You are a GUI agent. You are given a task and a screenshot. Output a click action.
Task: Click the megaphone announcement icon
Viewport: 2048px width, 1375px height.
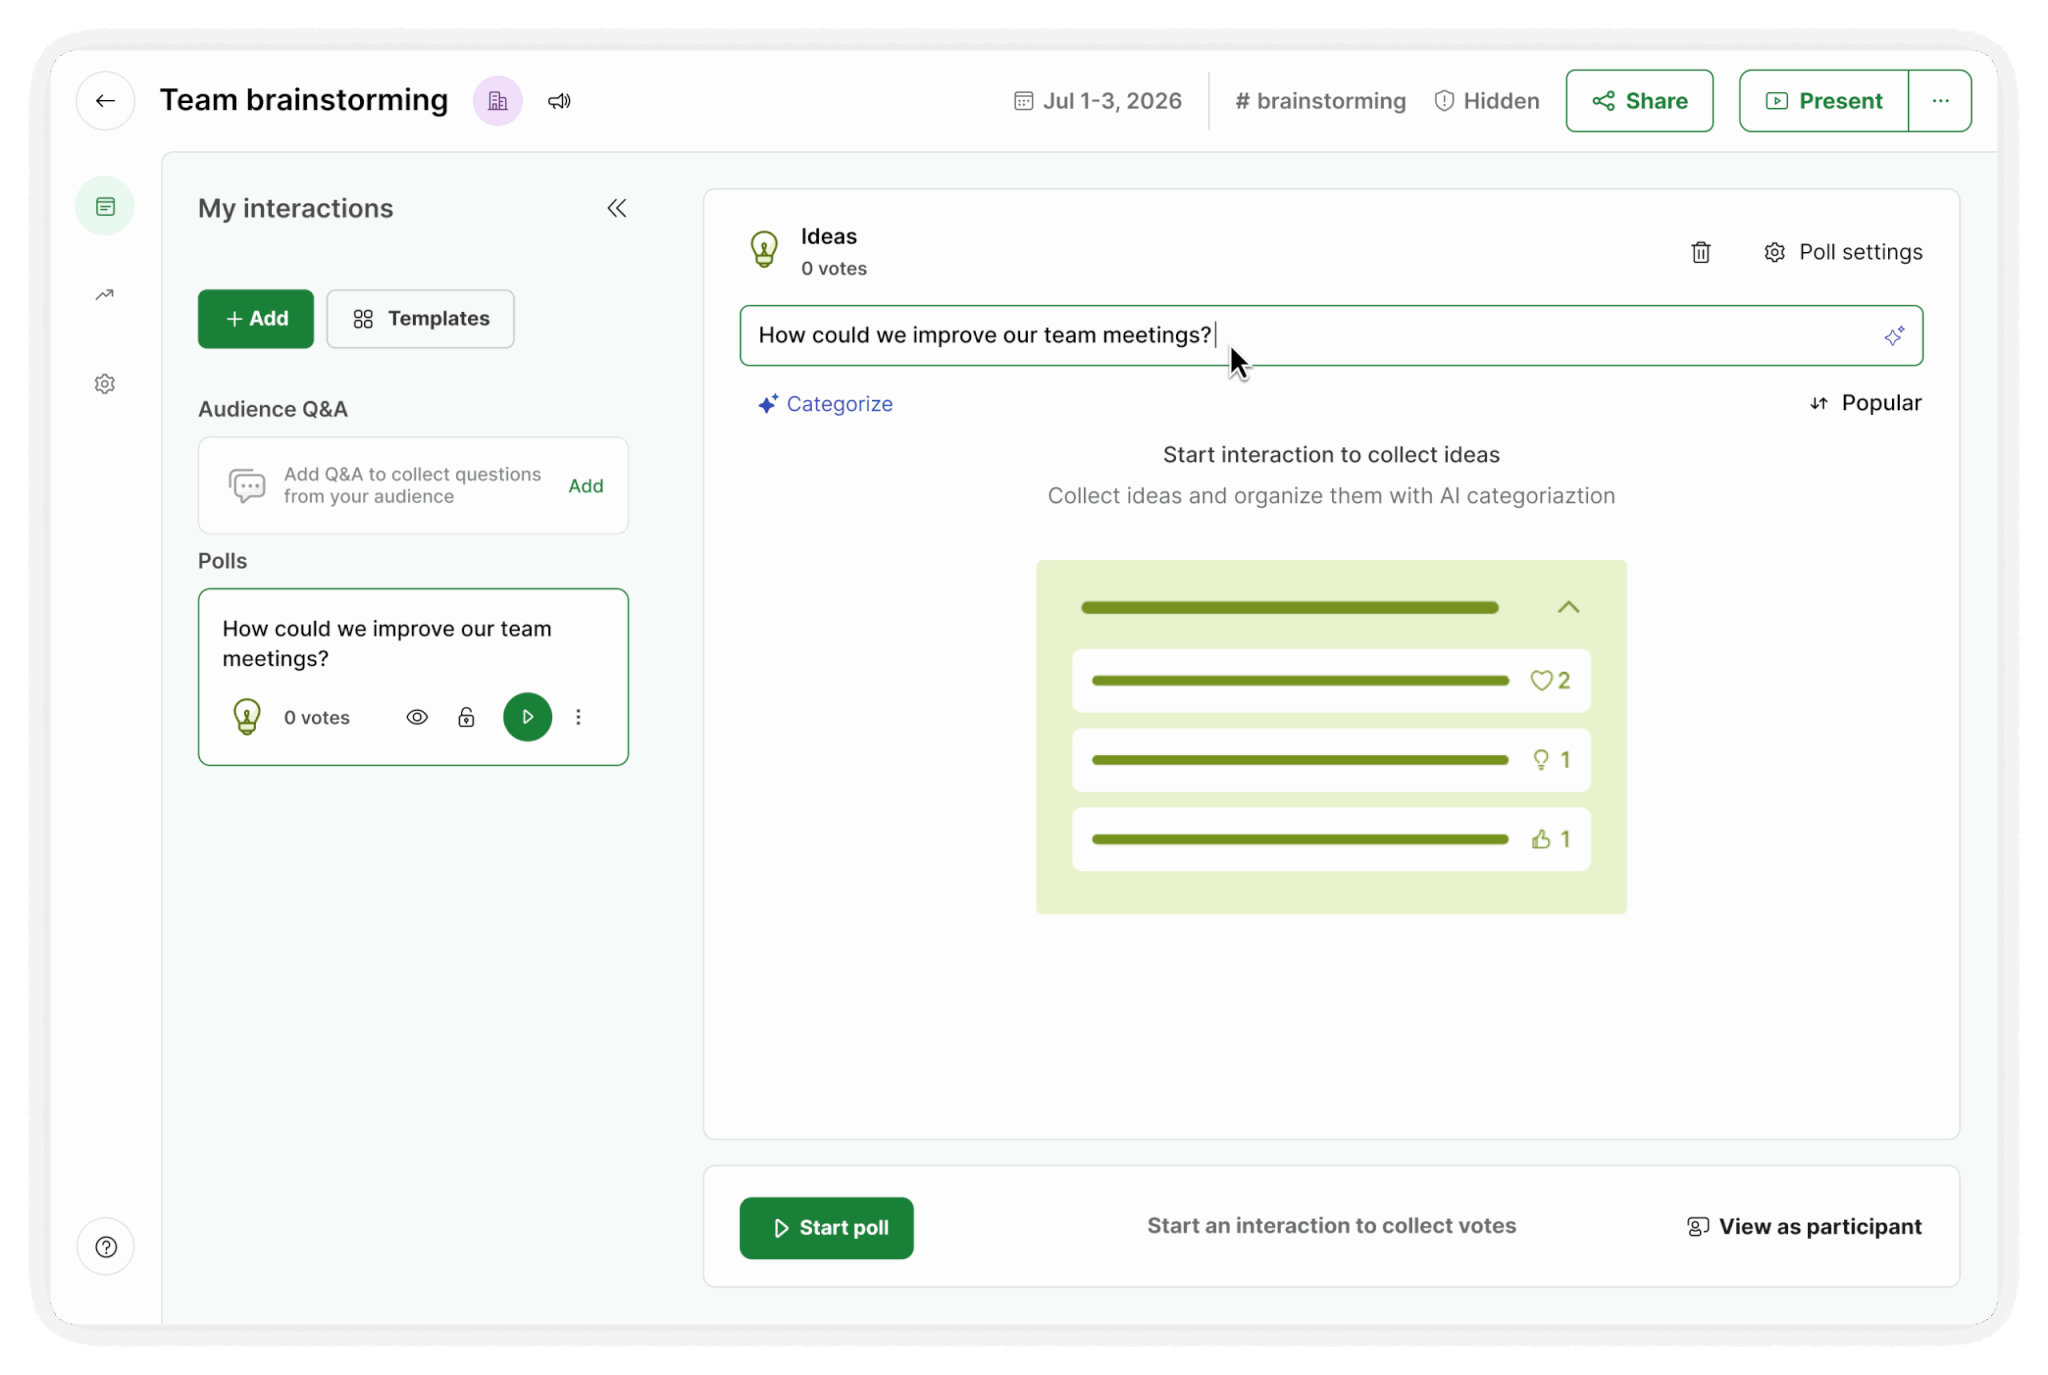[559, 101]
